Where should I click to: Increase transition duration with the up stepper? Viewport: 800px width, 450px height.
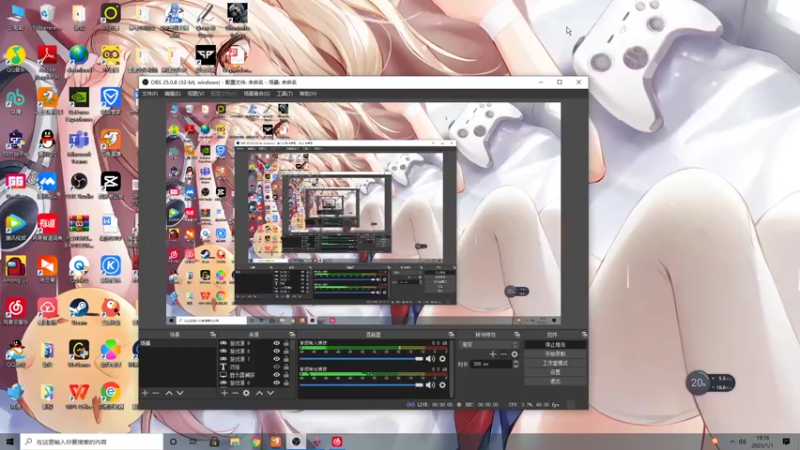[x=515, y=362]
